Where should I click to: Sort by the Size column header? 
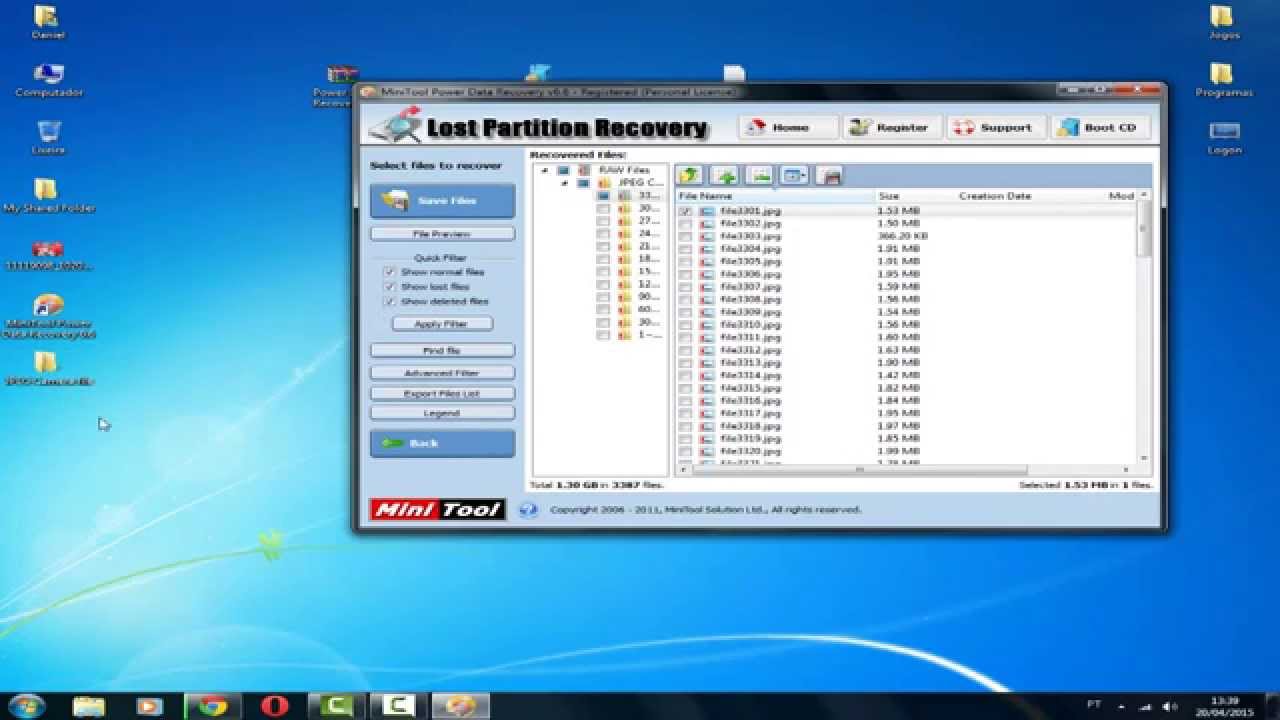(x=915, y=196)
